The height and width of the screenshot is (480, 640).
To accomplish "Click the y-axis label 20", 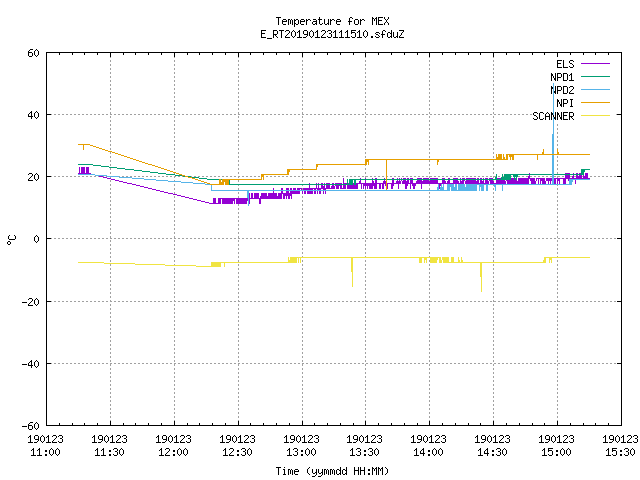I will coord(33,177).
